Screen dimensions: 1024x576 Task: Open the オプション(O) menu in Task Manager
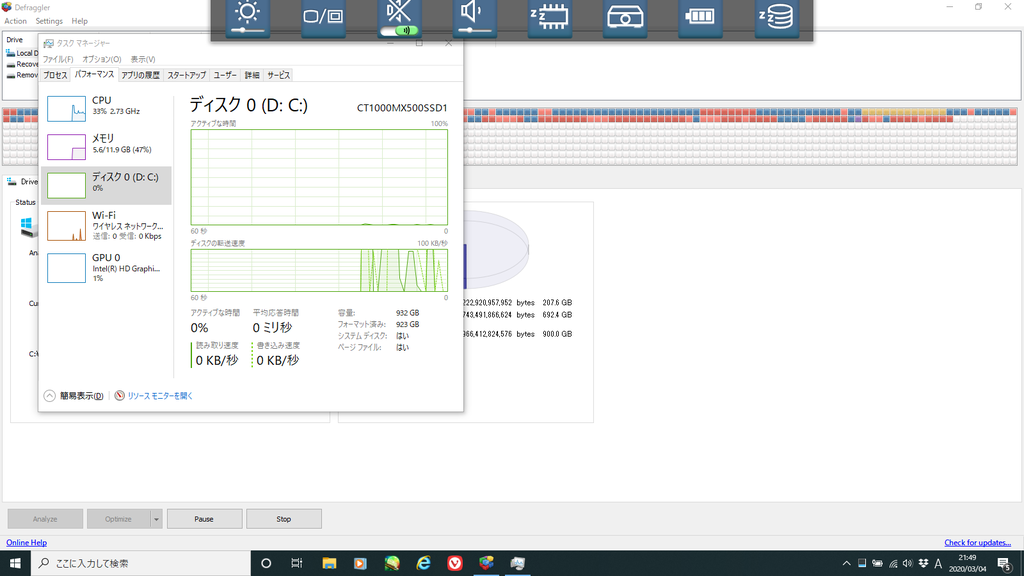[x=102, y=60]
